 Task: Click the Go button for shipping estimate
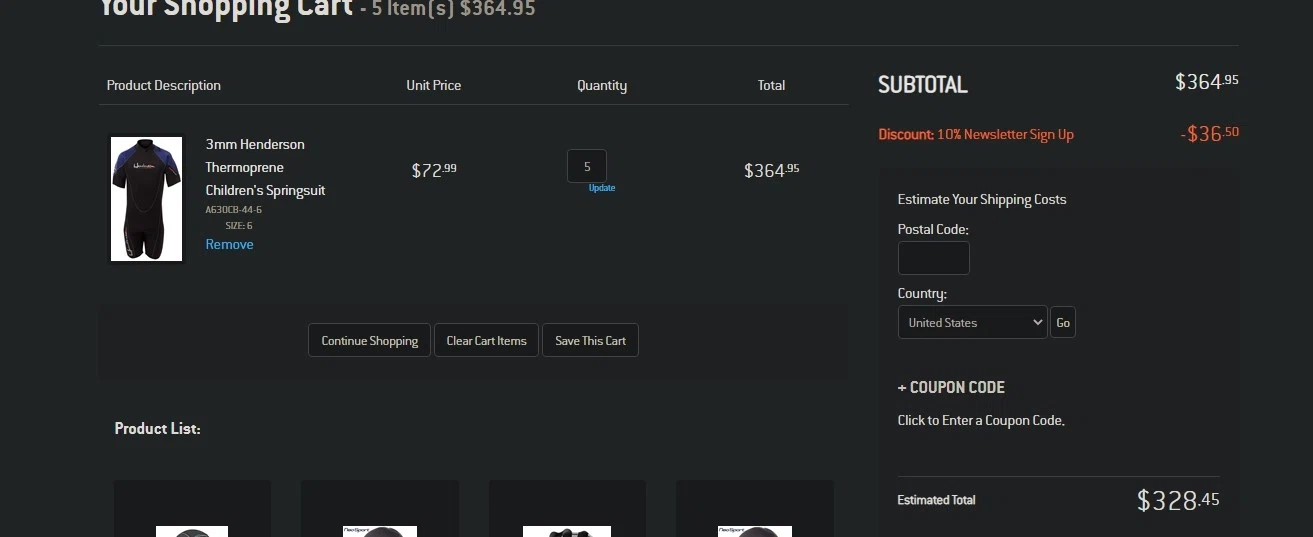click(1063, 322)
